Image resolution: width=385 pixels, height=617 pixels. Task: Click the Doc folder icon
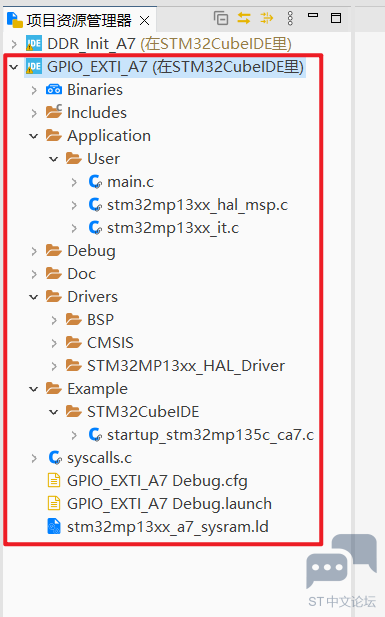(x=54, y=273)
